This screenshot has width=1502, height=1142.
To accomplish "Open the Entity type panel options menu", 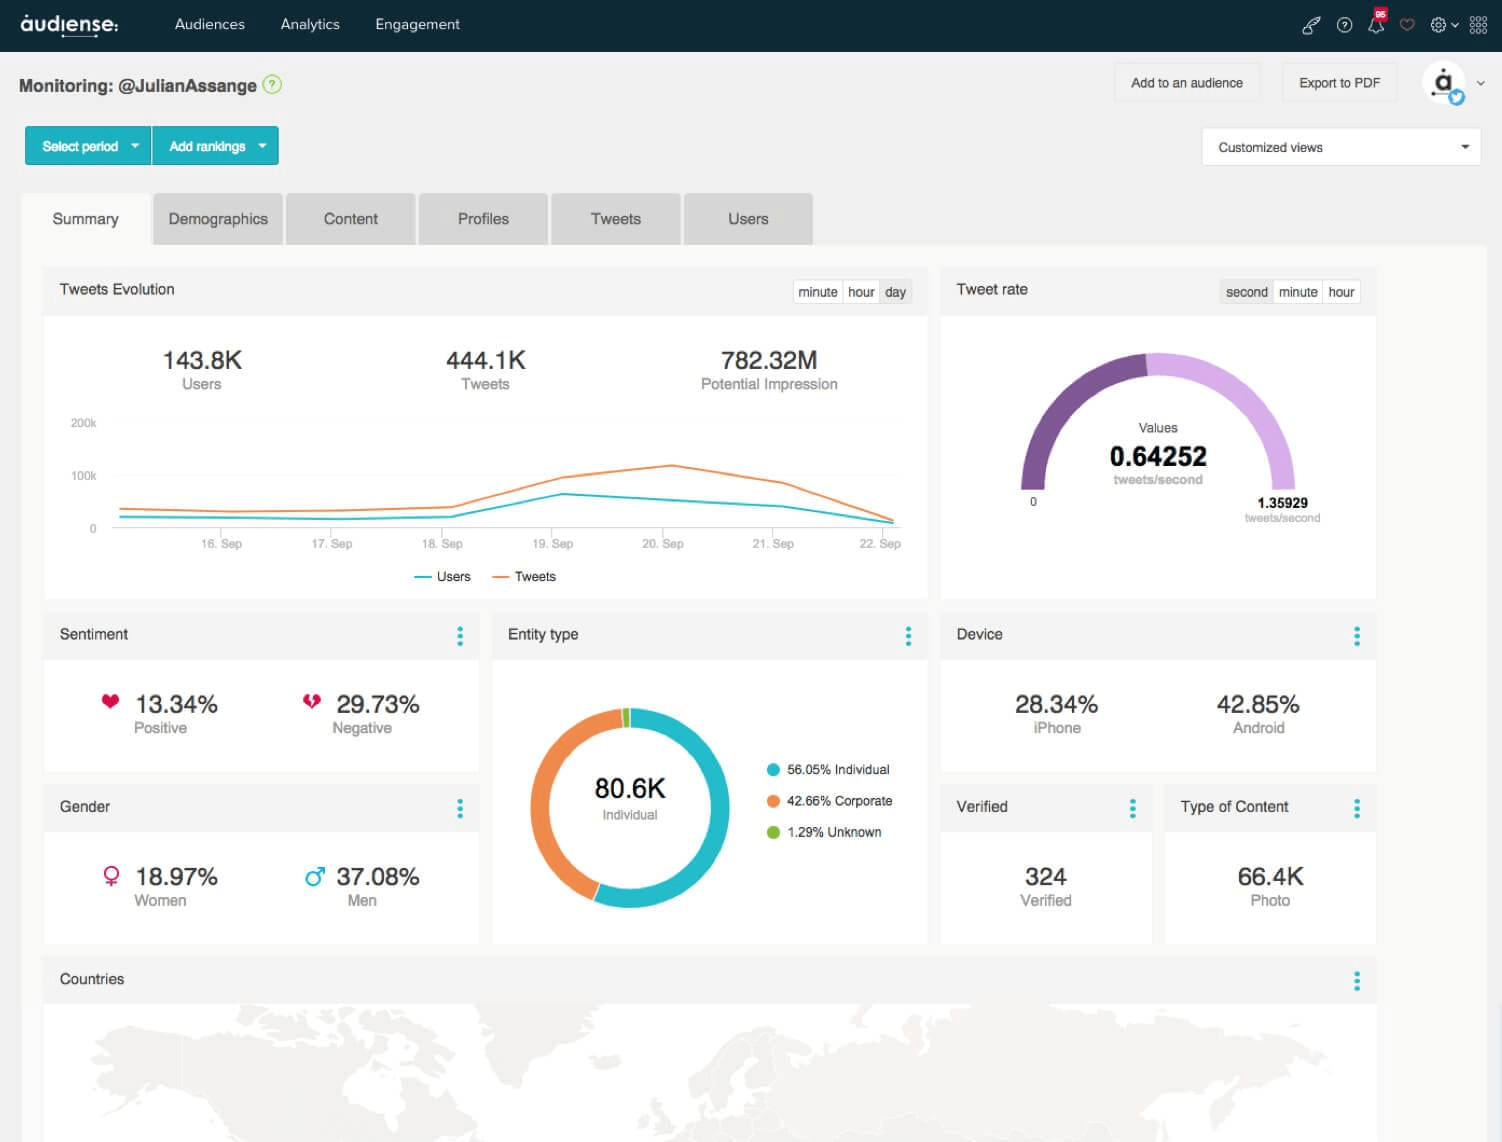I will click(x=908, y=636).
